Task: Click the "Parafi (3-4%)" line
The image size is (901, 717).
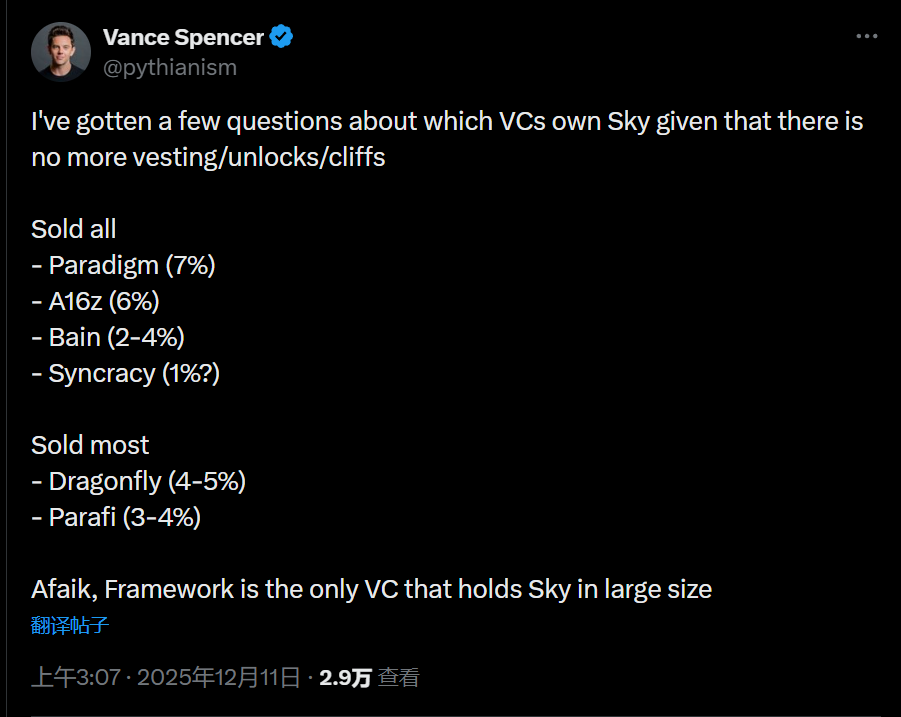Action: click(116, 517)
